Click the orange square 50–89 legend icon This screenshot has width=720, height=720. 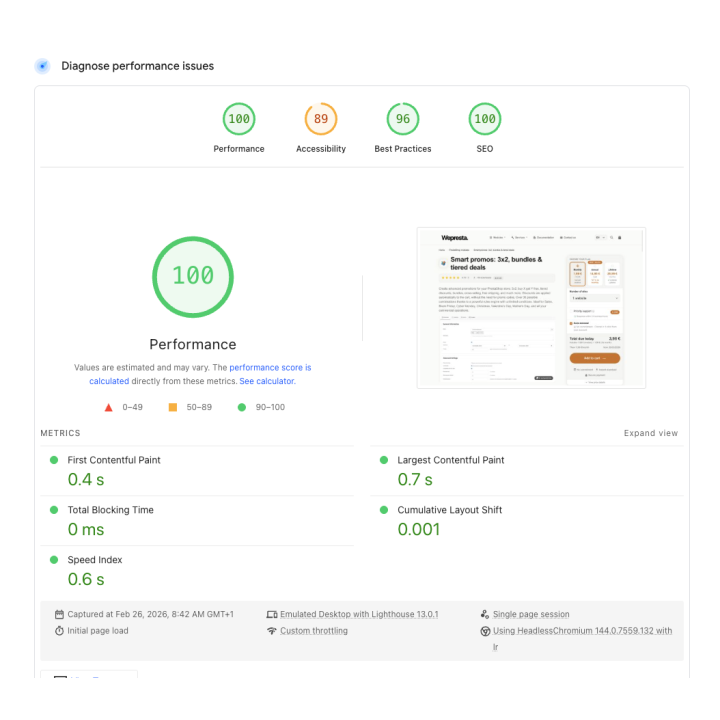point(173,407)
